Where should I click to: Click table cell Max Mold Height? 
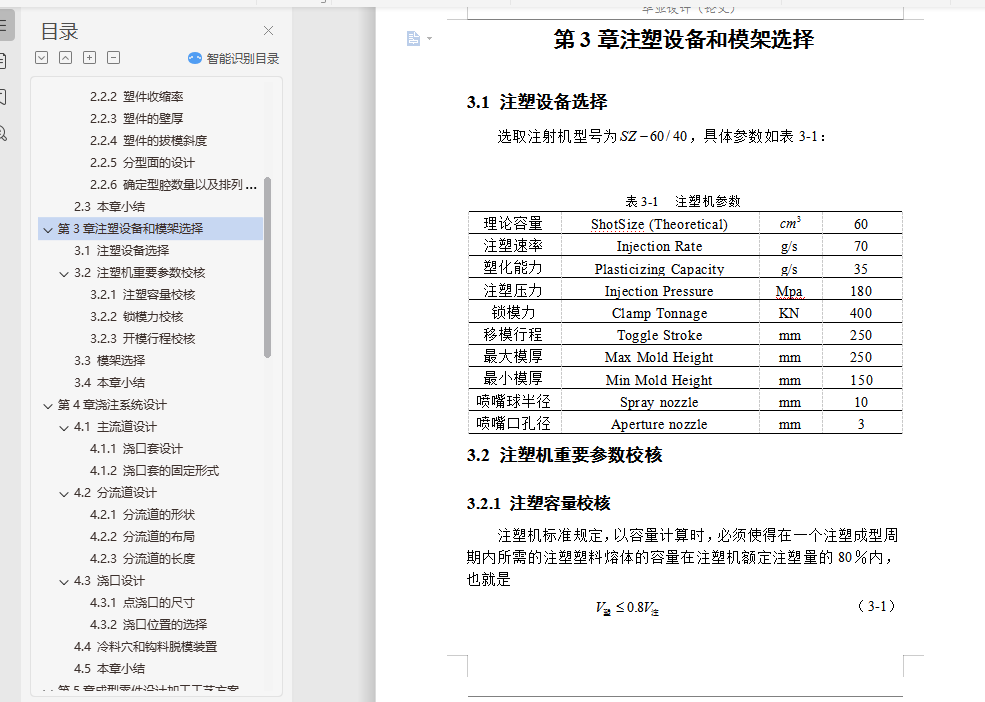click(x=659, y=357)
